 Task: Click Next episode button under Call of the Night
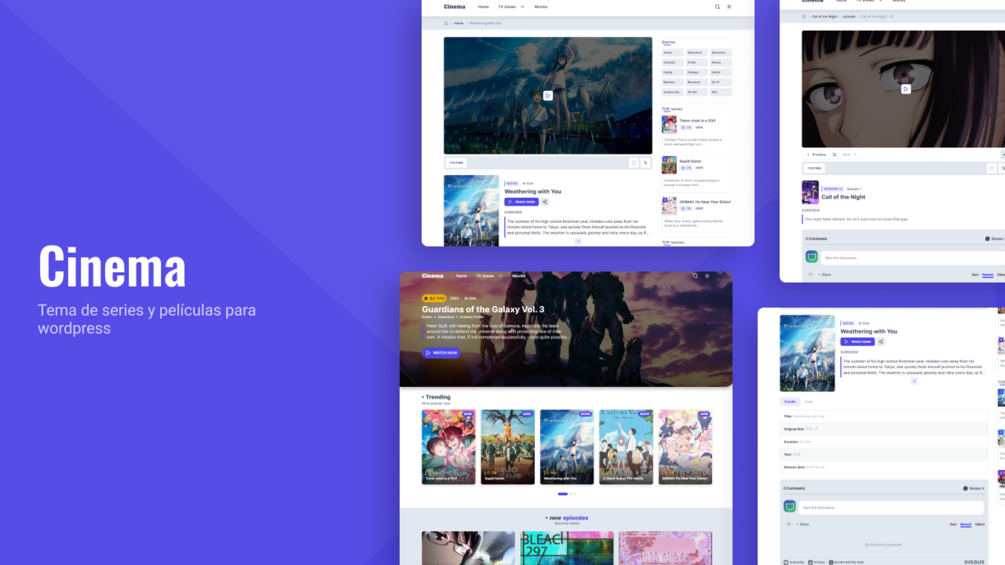coord(849,154)
